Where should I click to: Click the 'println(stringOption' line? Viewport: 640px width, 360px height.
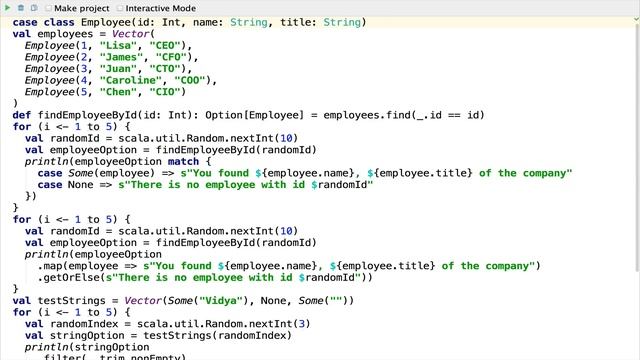[87, 347]
